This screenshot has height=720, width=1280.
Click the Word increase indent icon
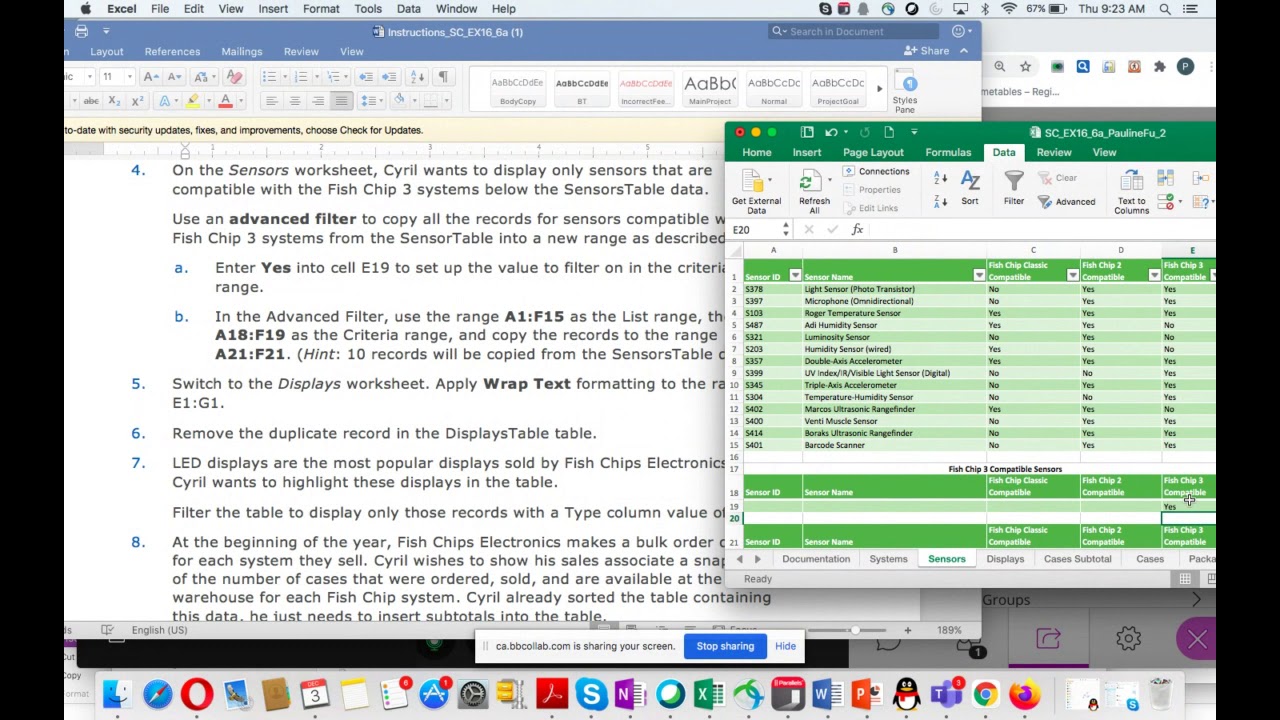click(388, 77)
